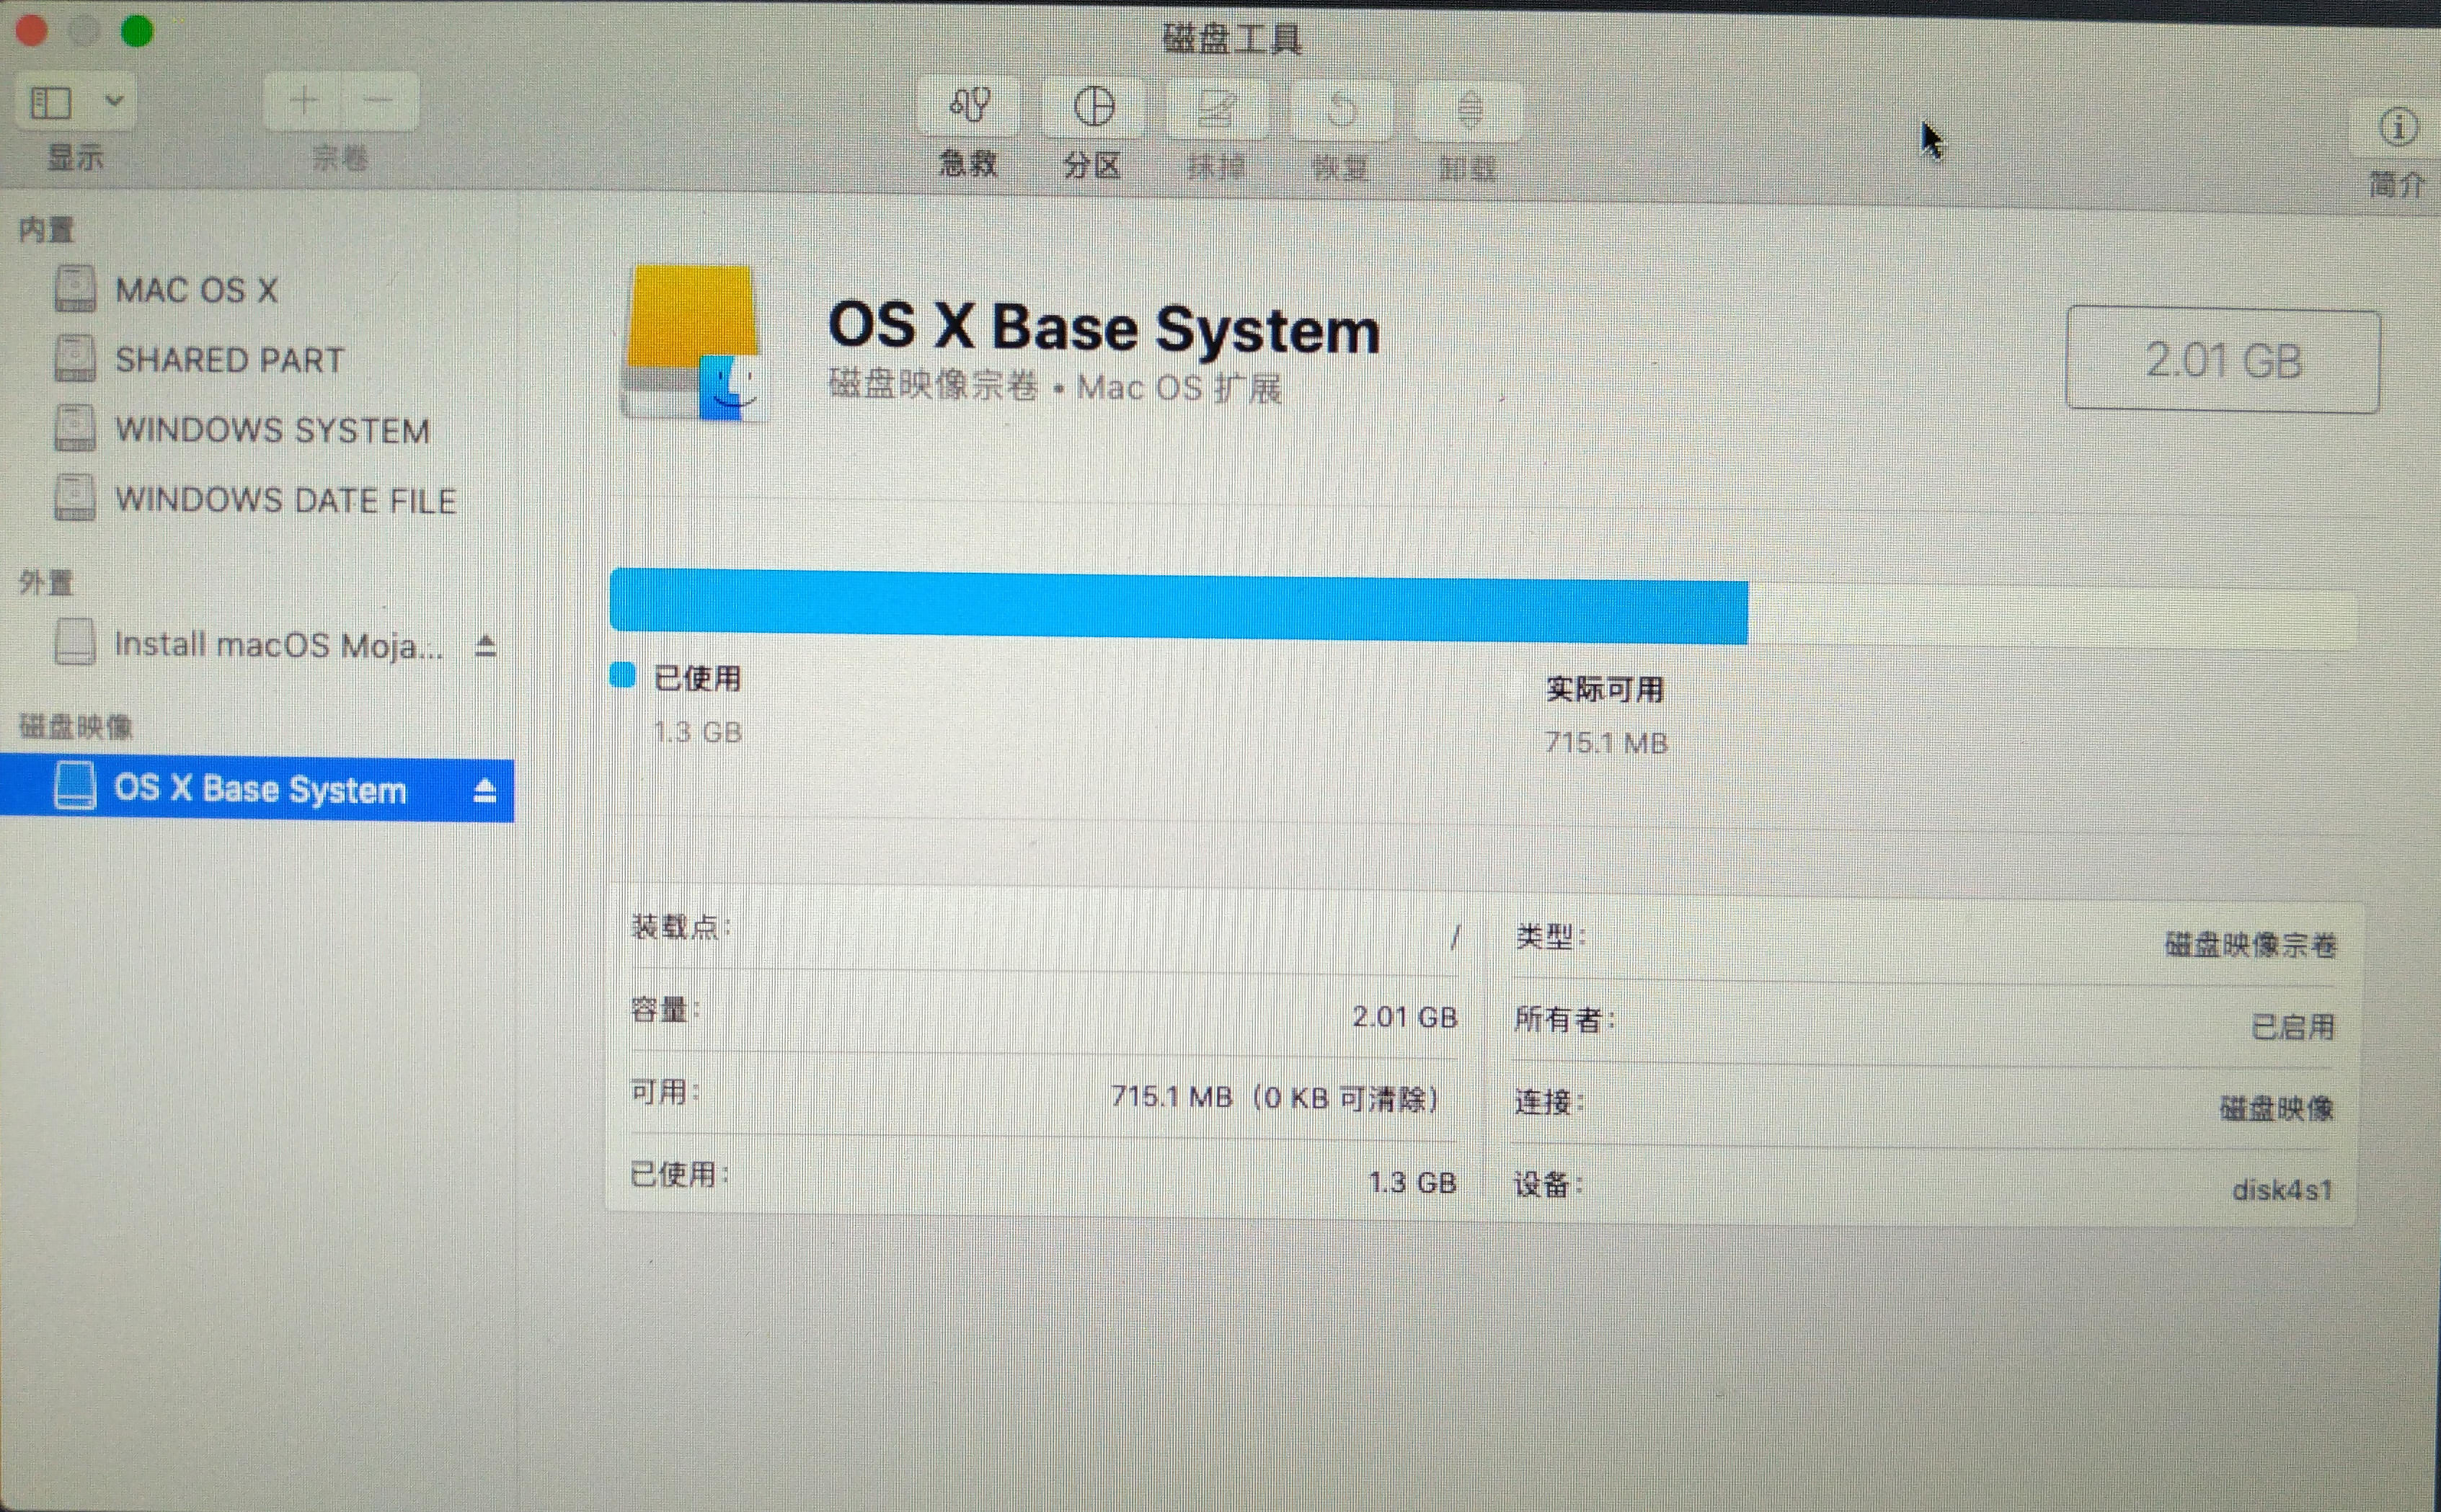Click the sidebar view (显示) icon

[x=50, y=101]
